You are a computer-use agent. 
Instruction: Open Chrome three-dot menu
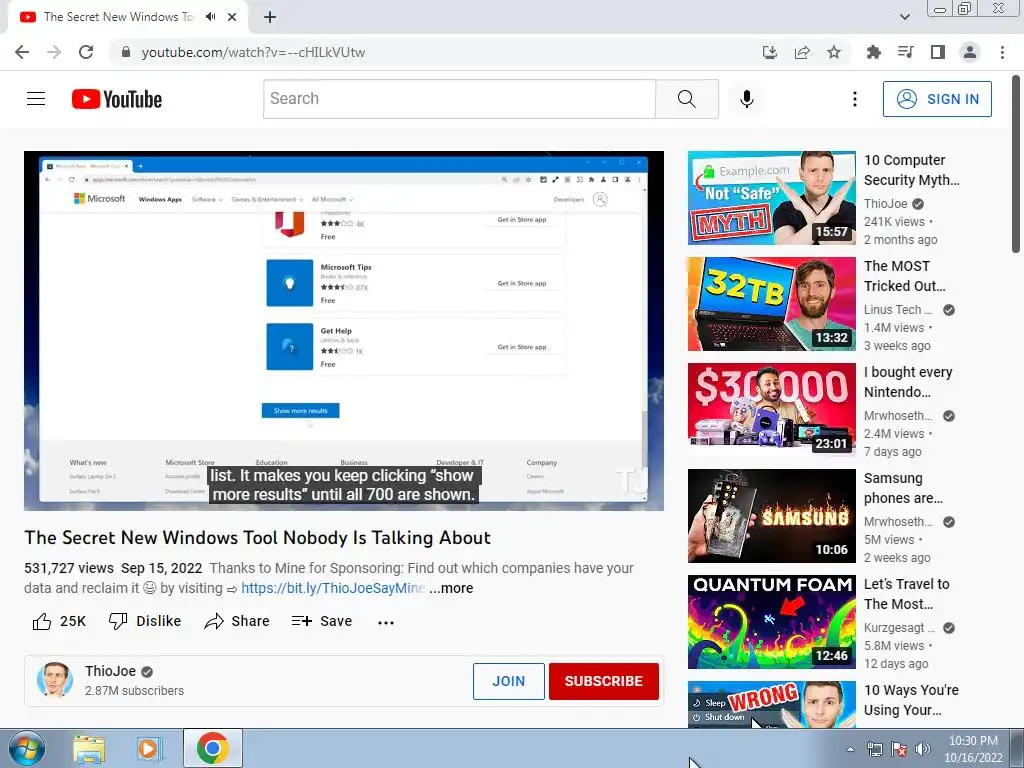coord(1002,52)
